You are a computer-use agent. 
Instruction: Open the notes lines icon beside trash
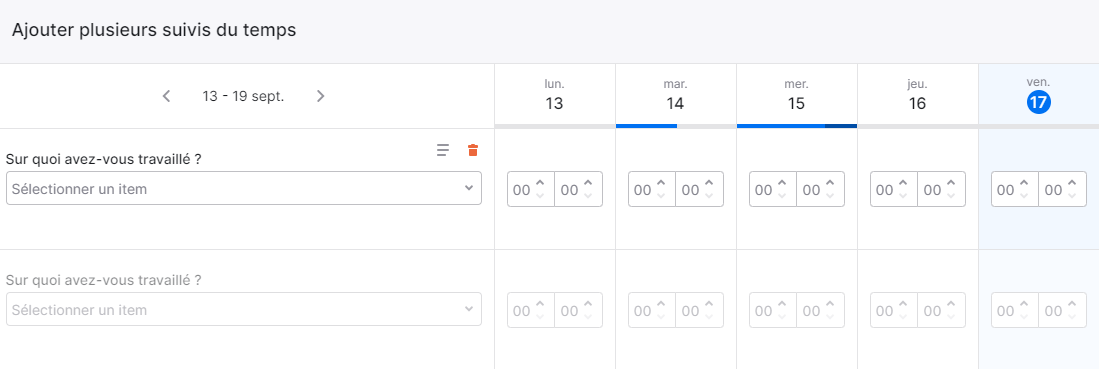[442, 149]
